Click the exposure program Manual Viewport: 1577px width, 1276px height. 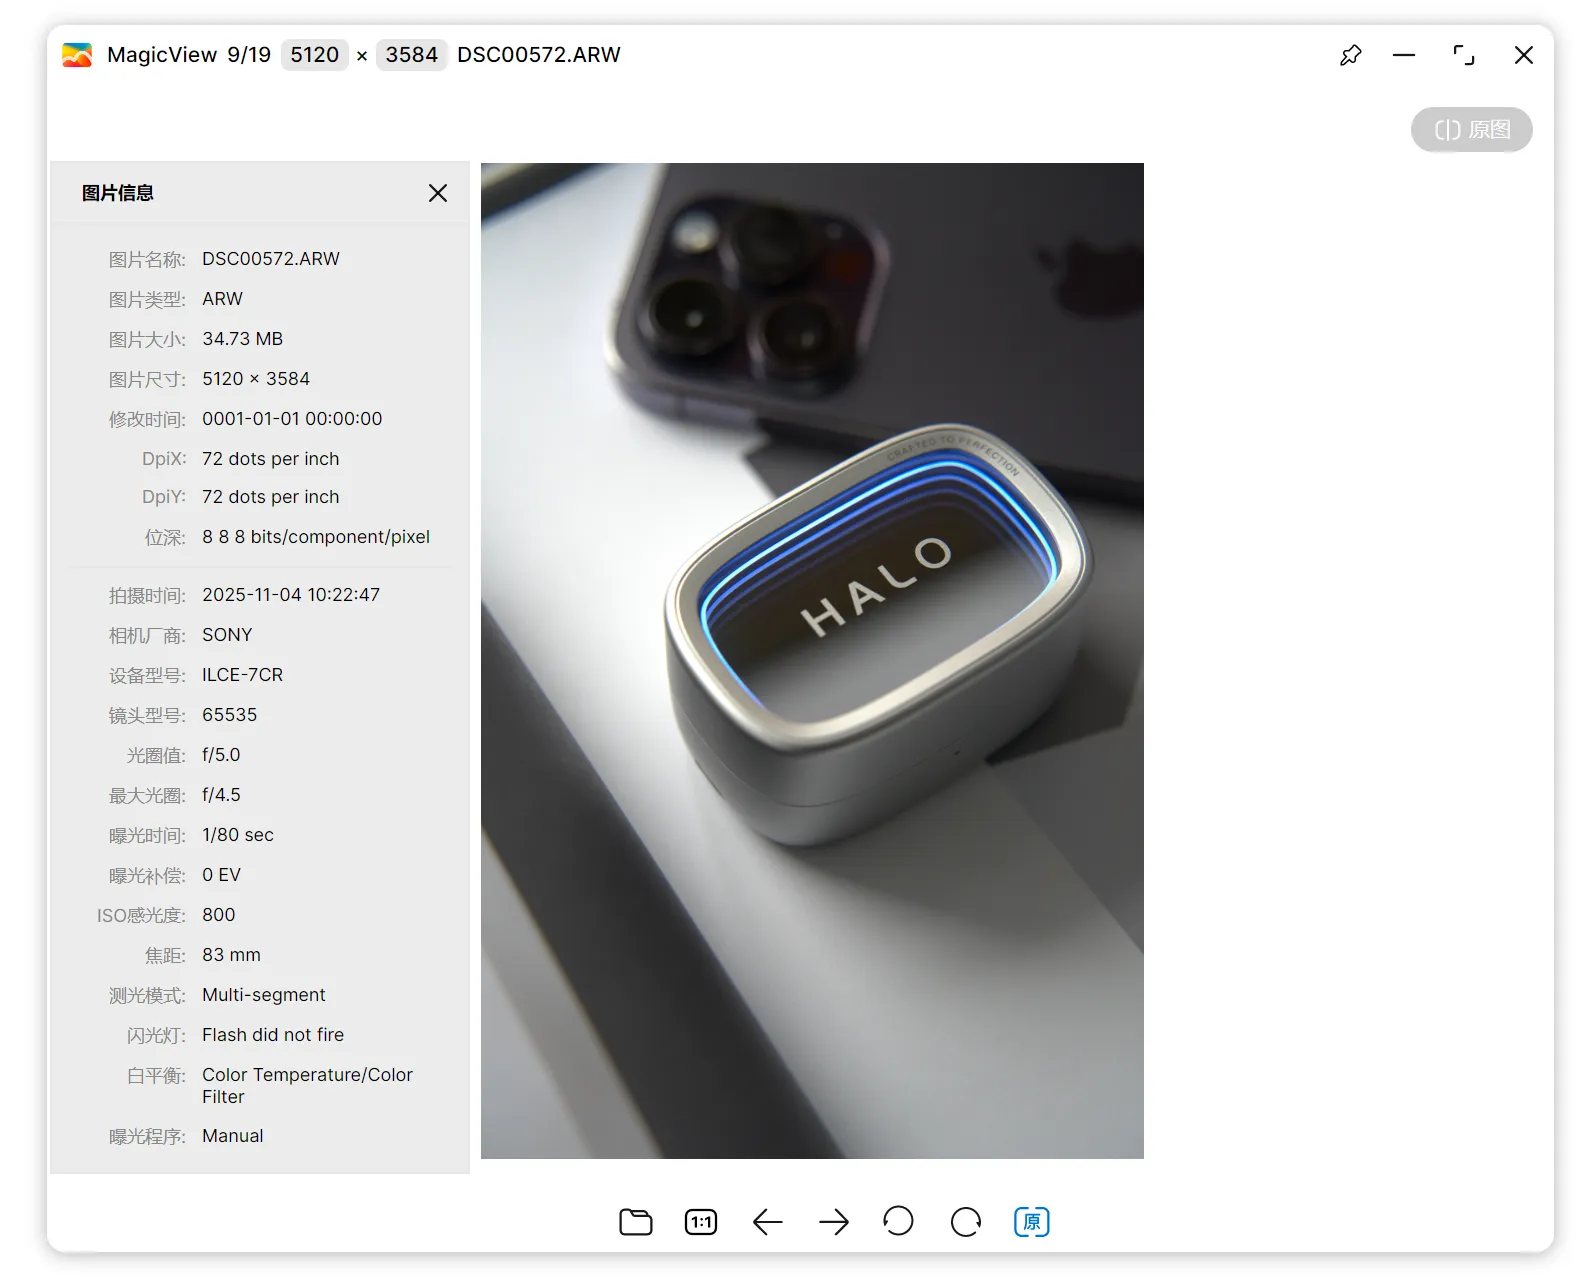pos(233,1136)
